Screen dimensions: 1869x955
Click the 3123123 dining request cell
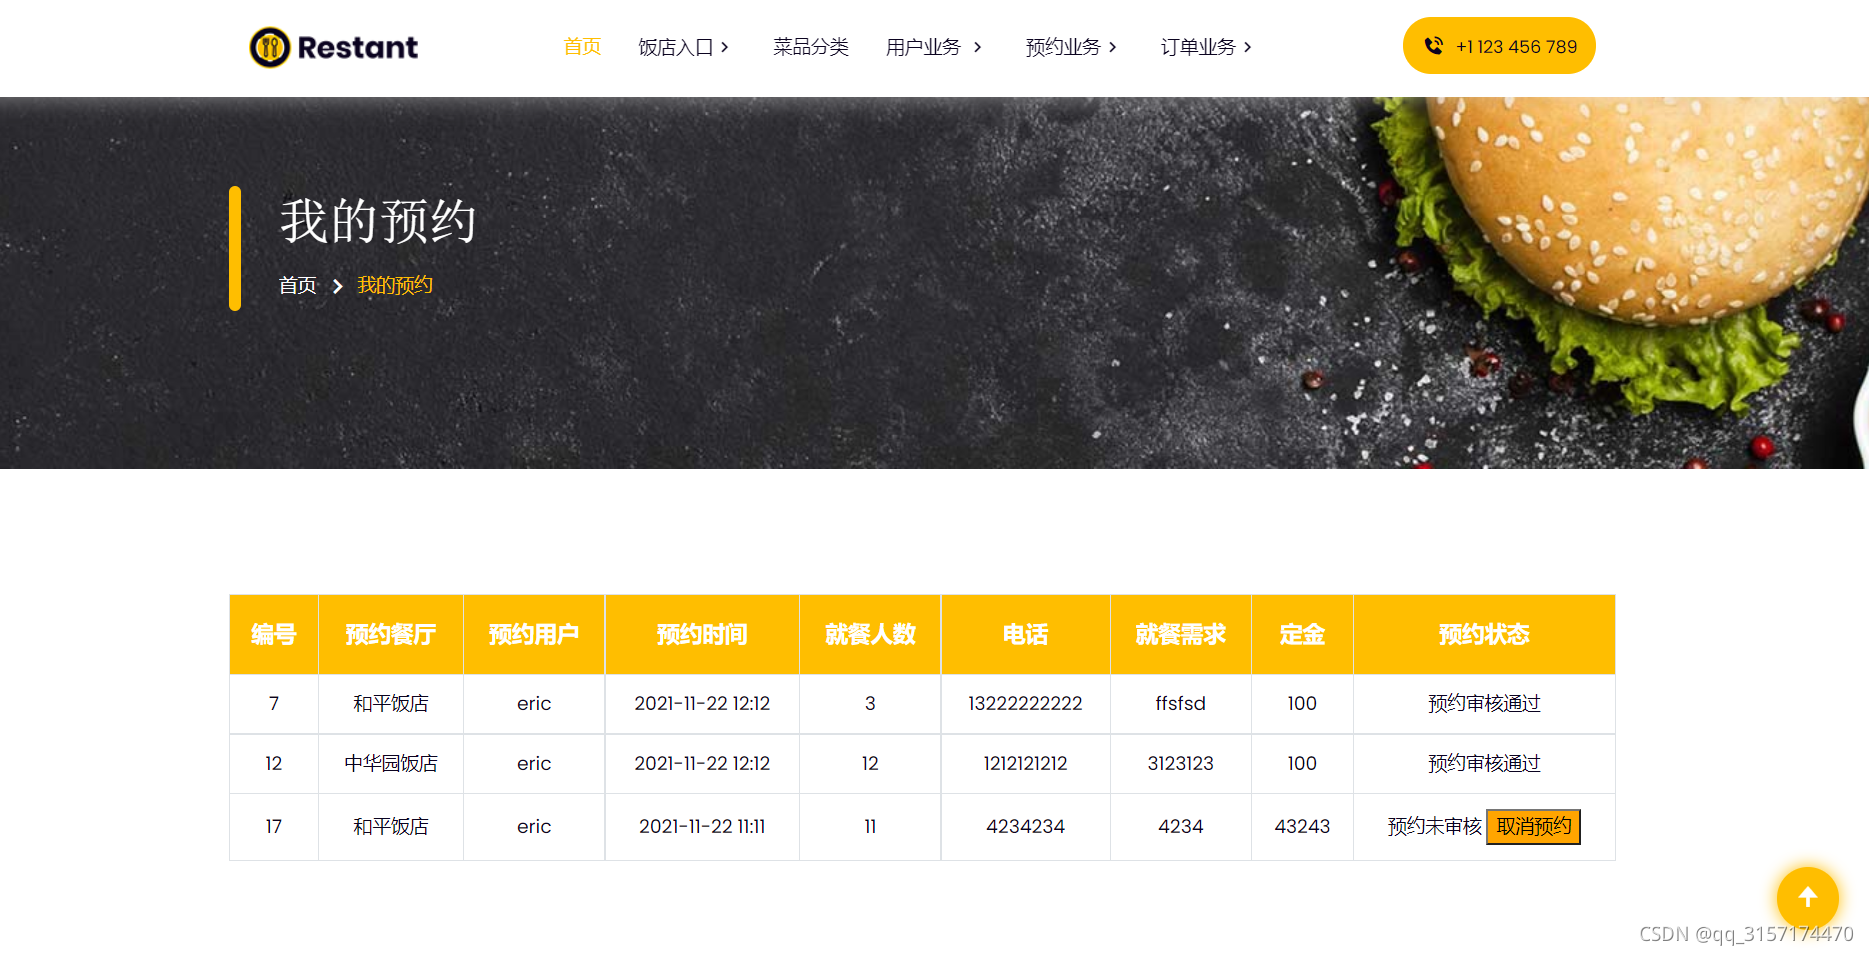tap(1181, 764)
